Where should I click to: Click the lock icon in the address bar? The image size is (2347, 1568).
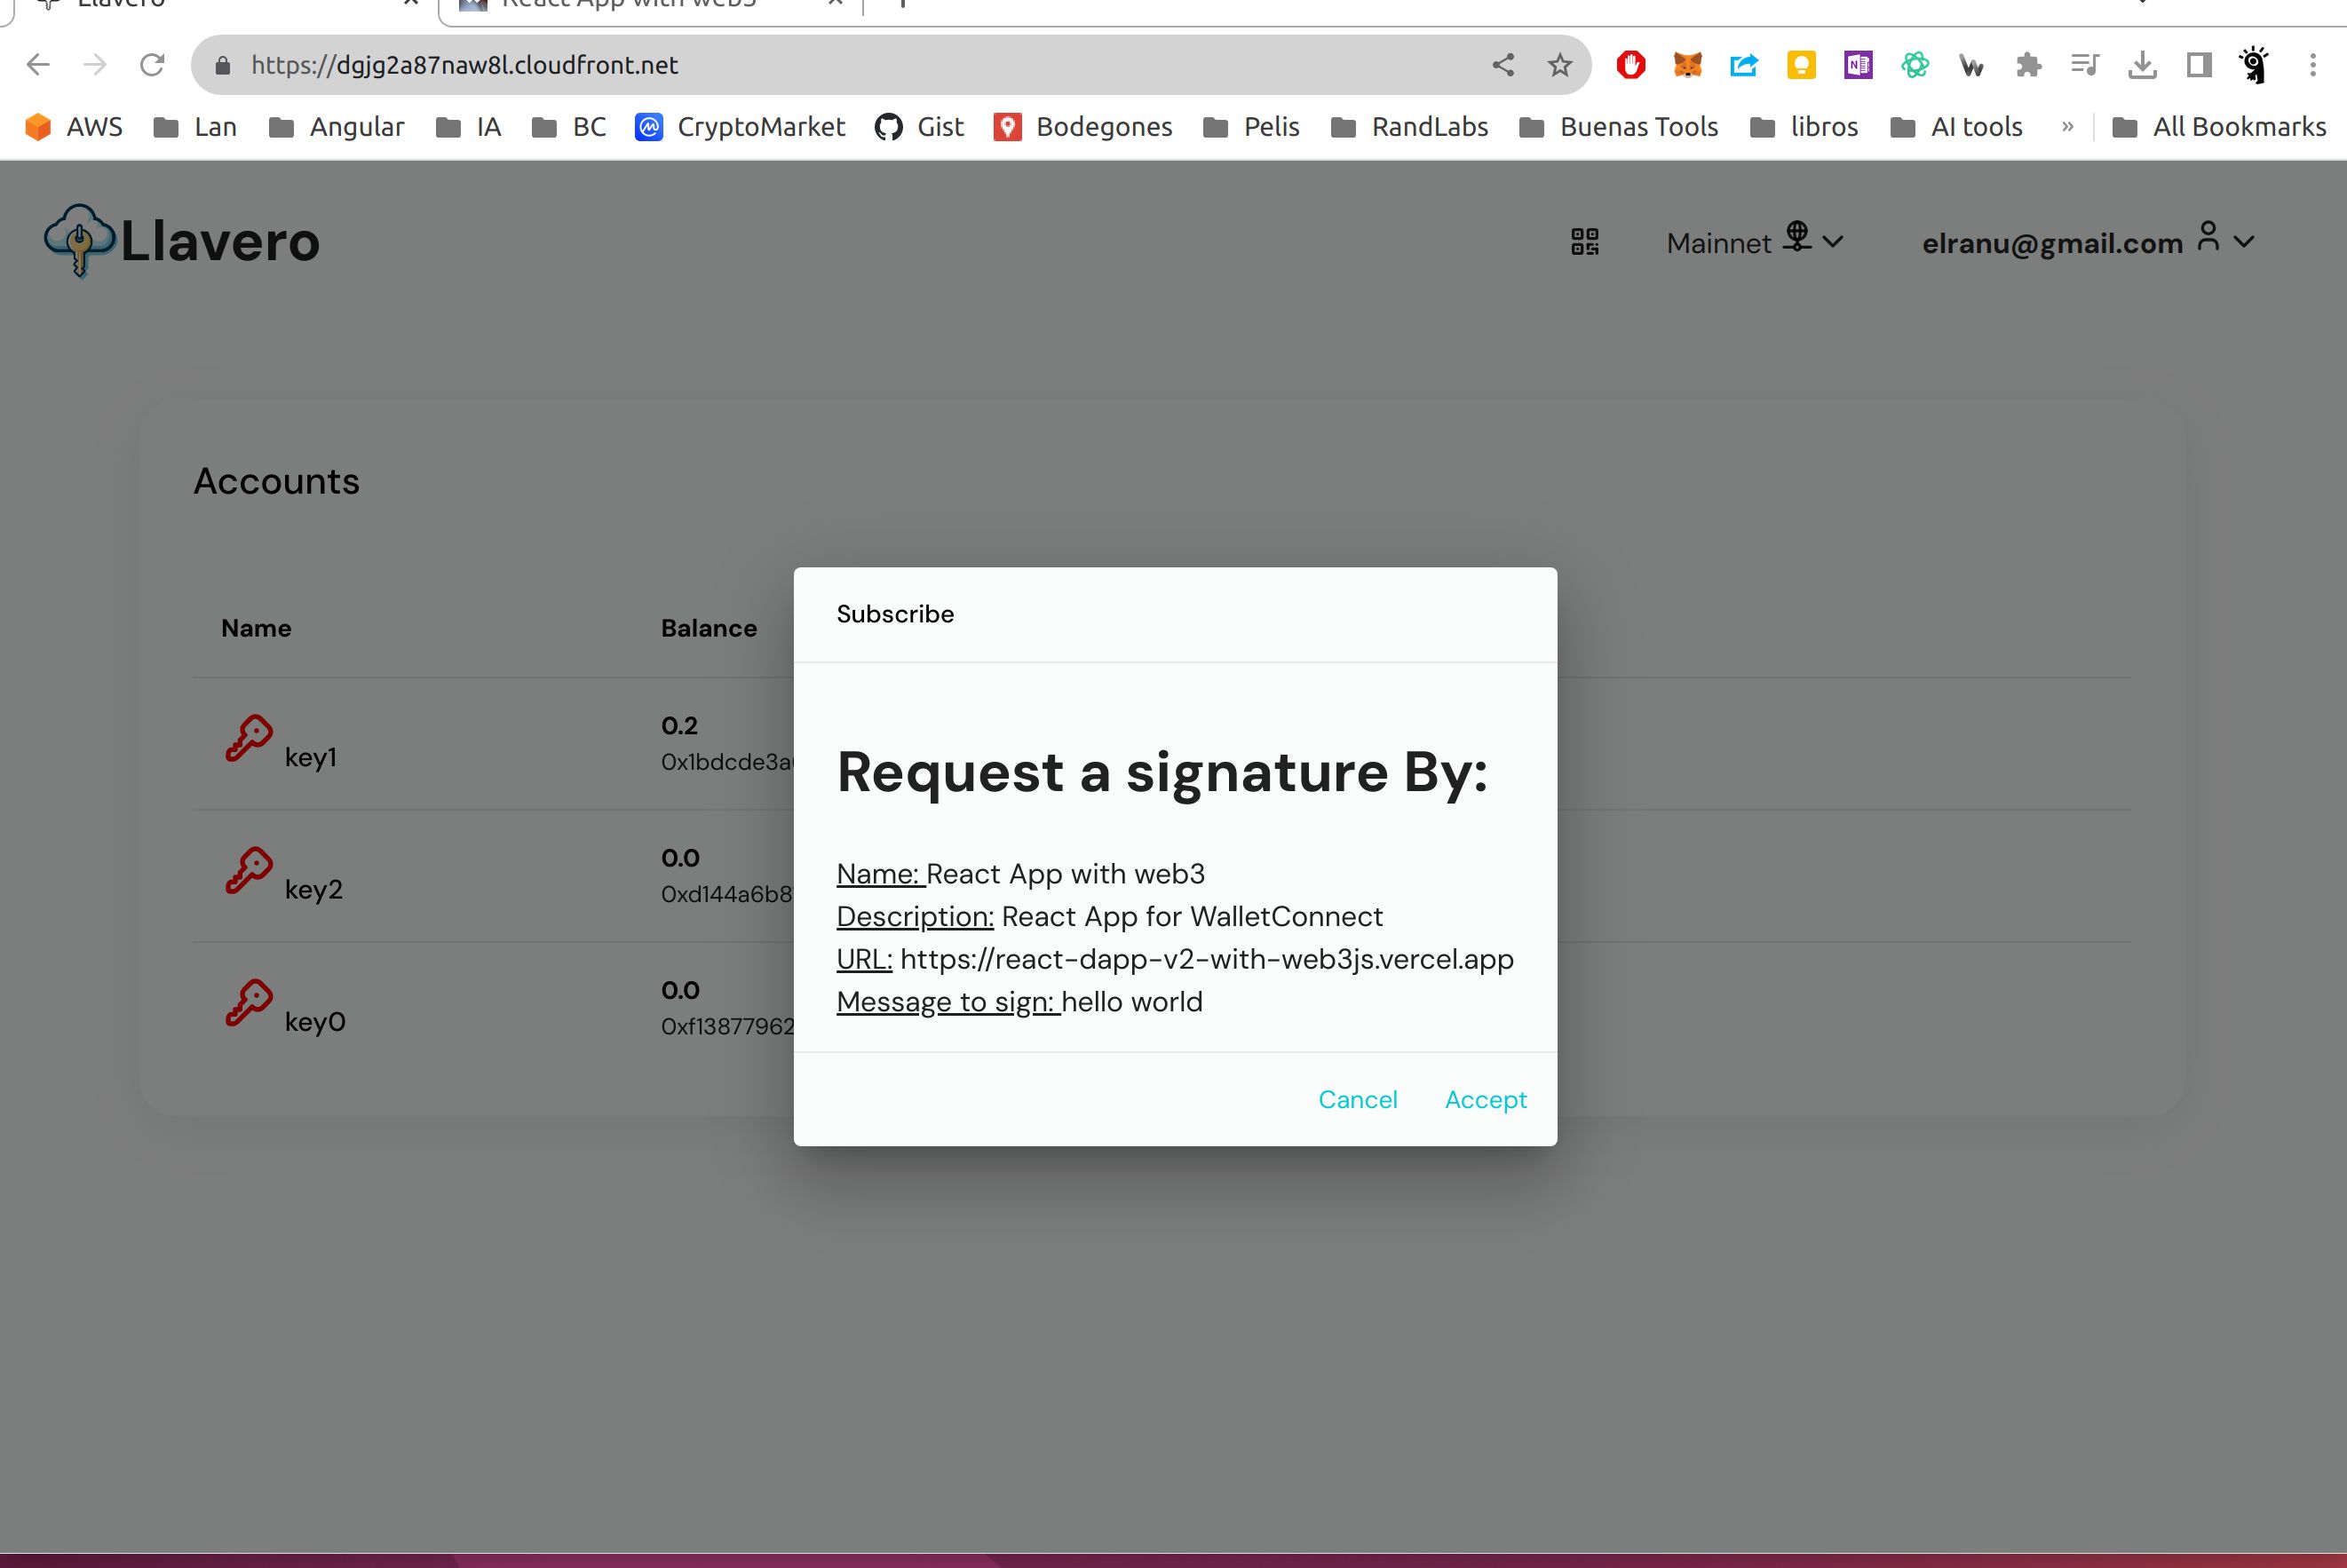(x=223, y=65)
